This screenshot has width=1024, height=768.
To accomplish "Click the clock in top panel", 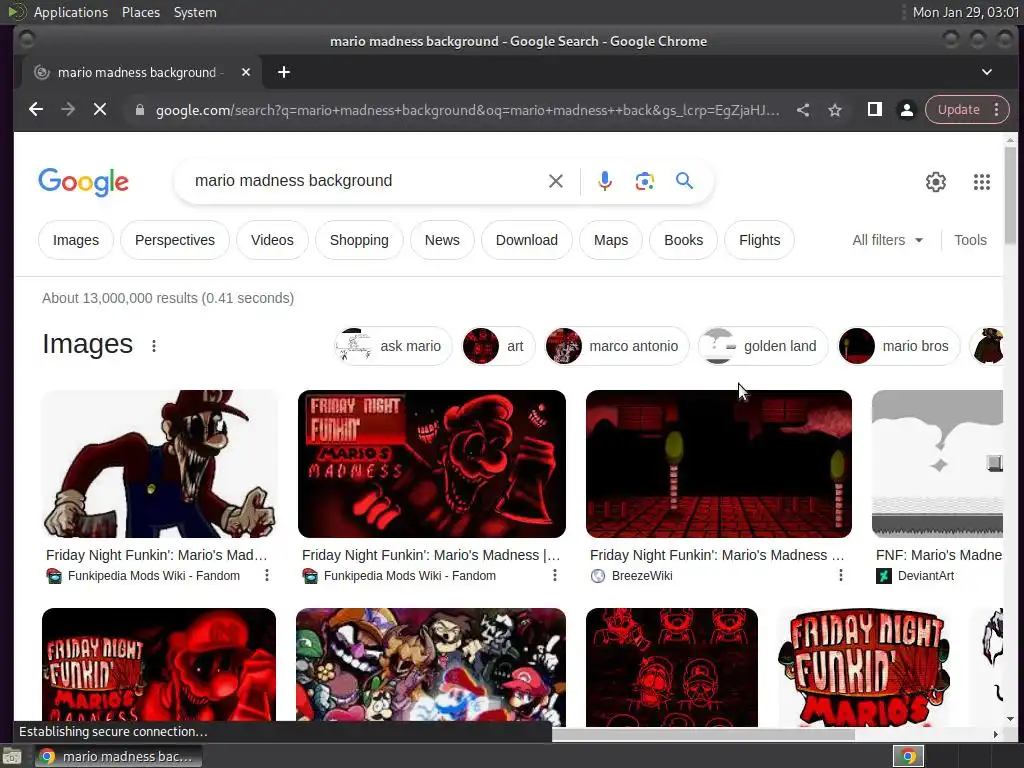I will pyautogui.click(x=965, y=12).
